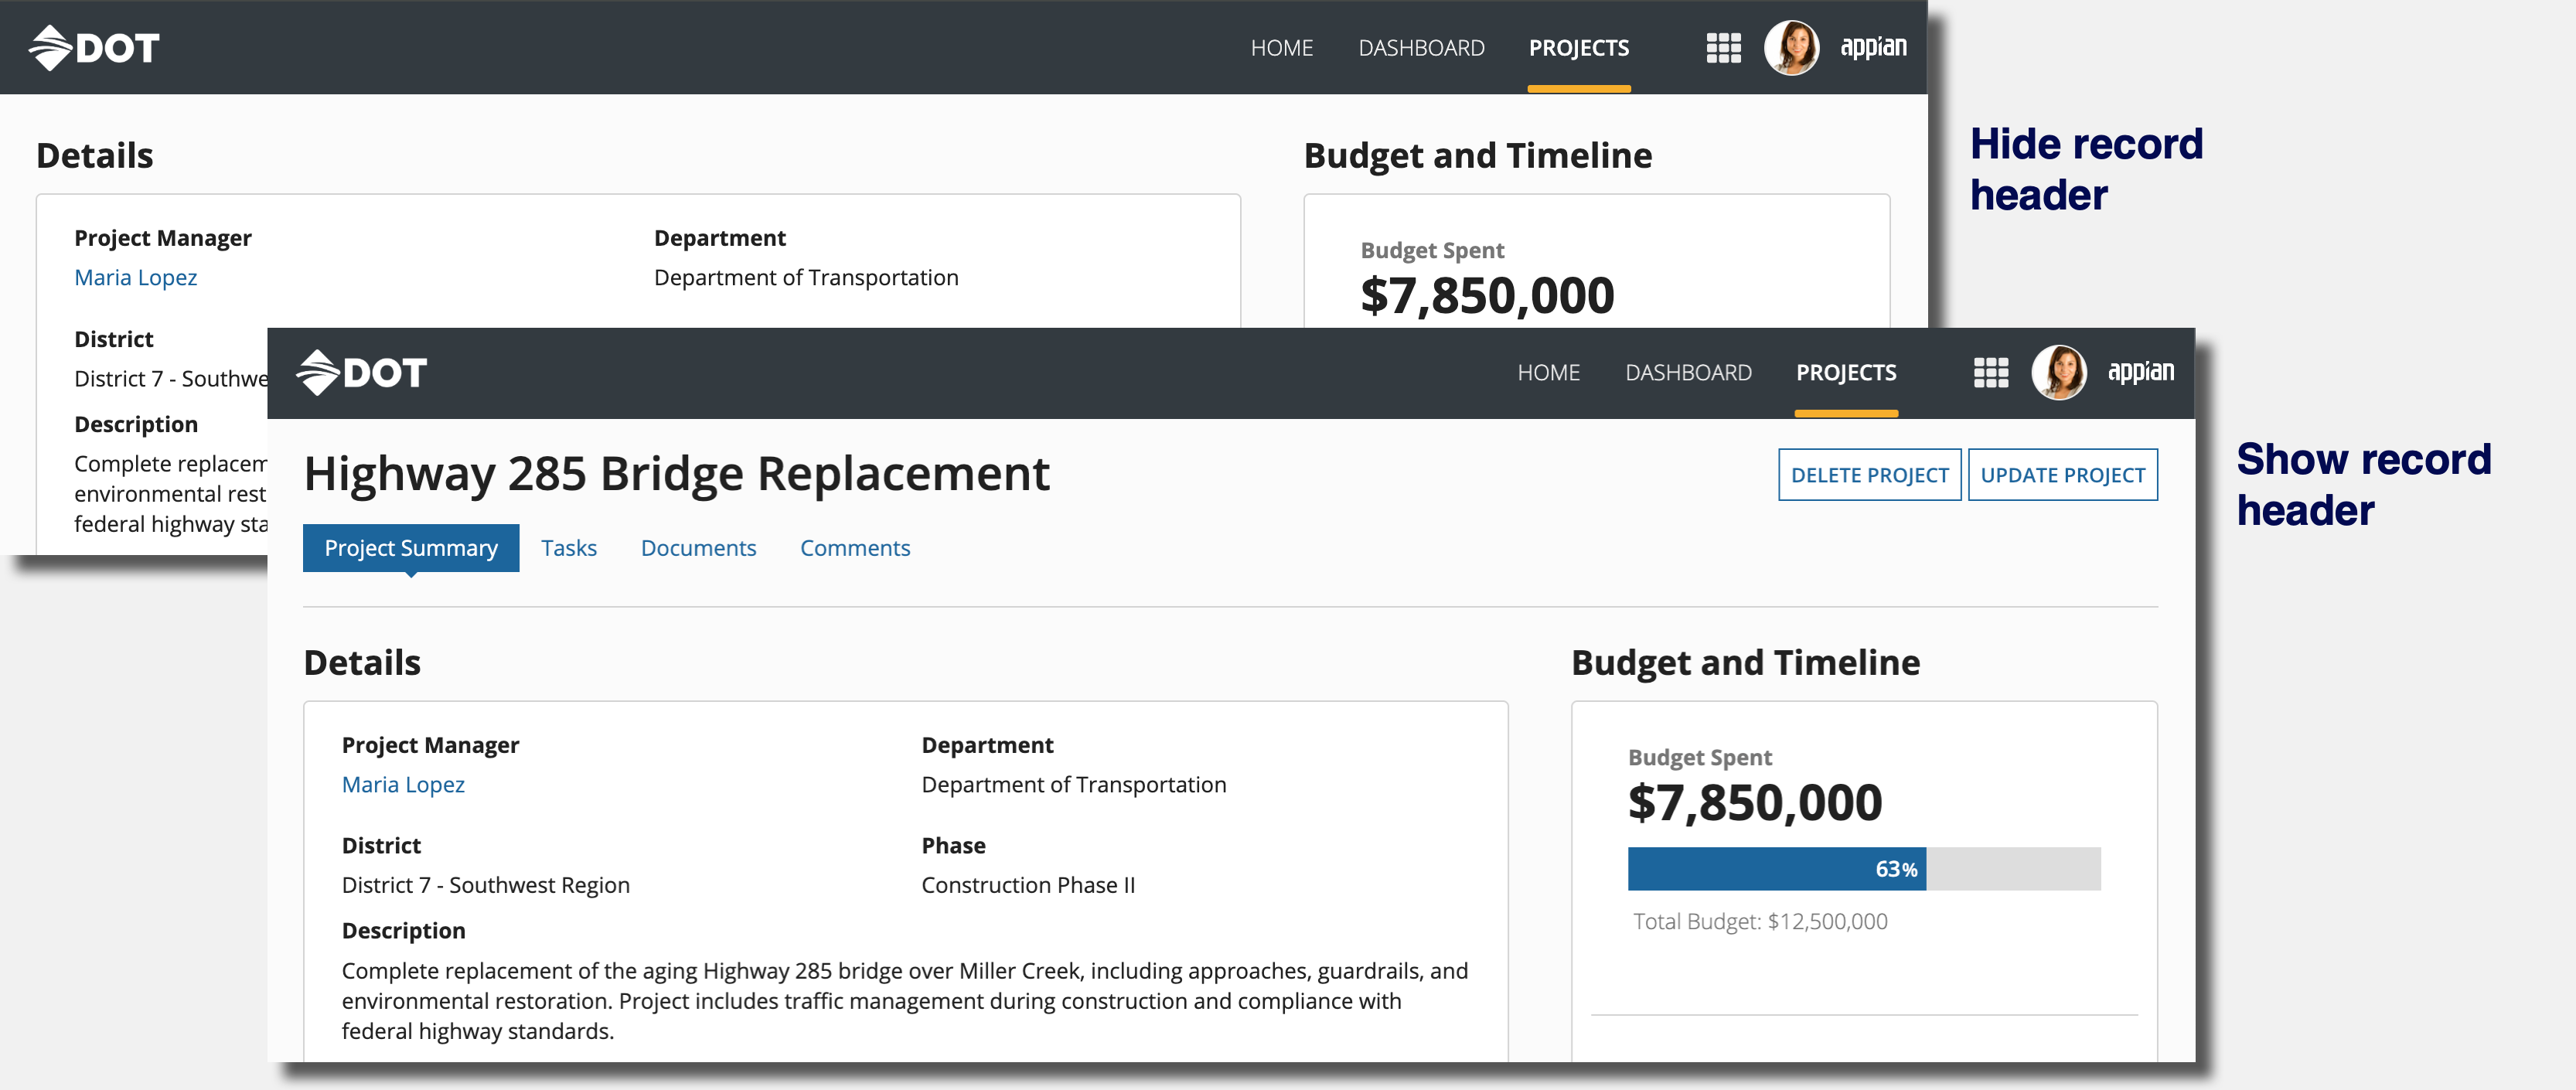Select PROJECTS in the front window navigation
Screen dimensions: 2576x1090
click(1846, 373)
